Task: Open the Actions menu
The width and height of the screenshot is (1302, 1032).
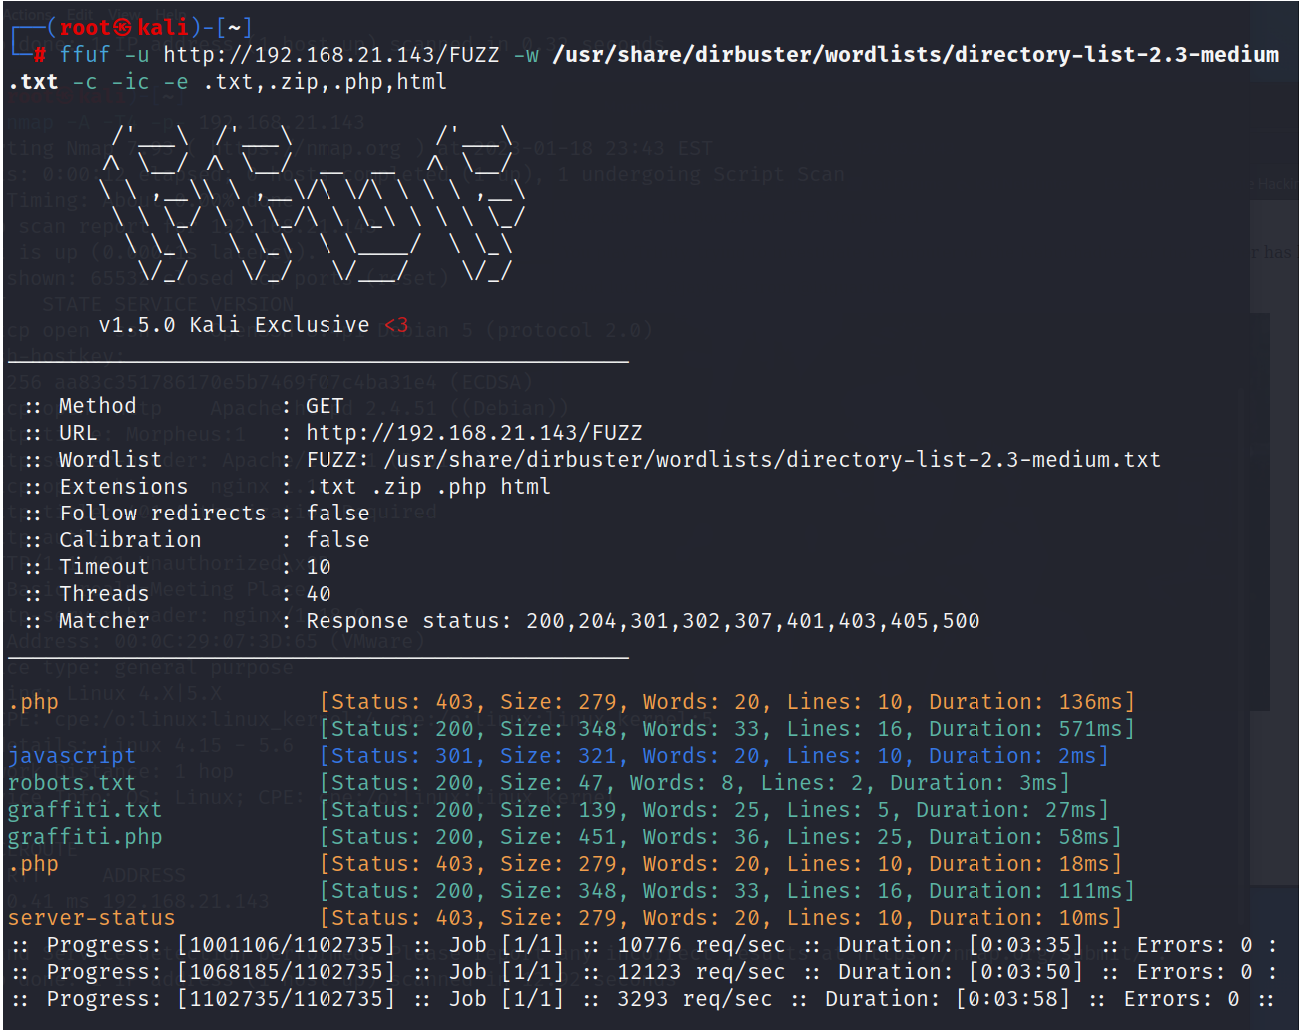Action: point(27,14)
